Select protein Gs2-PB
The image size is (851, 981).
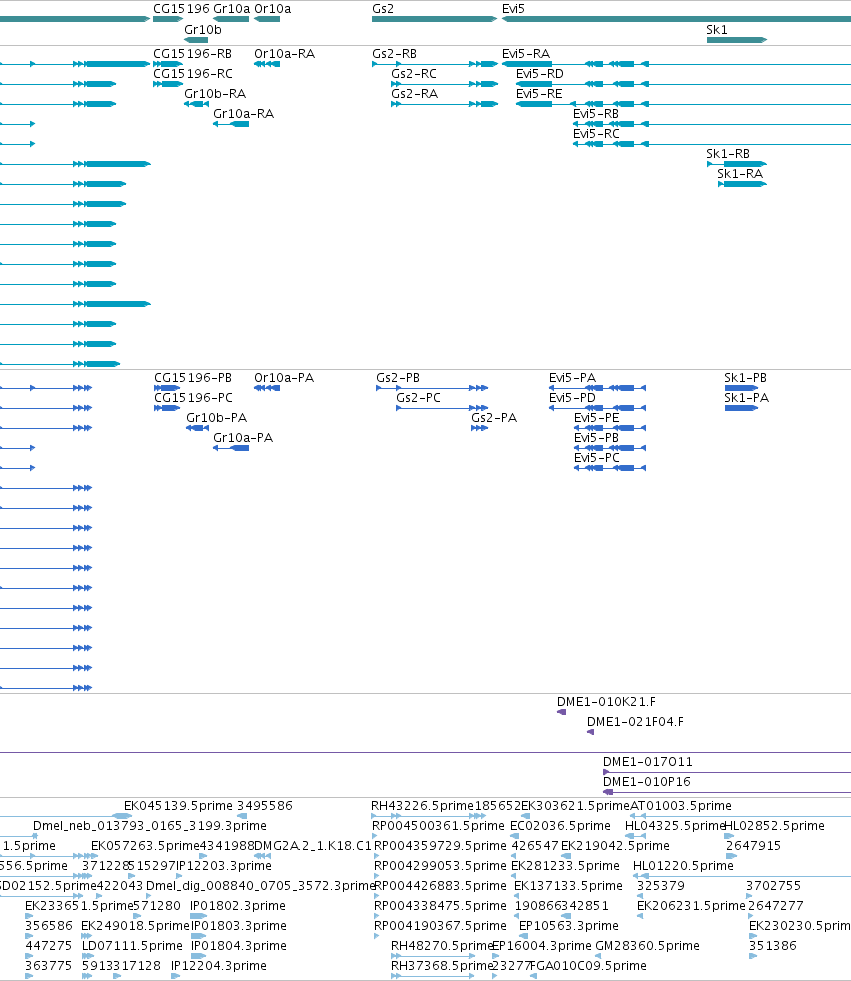click(x=398, y=378)
